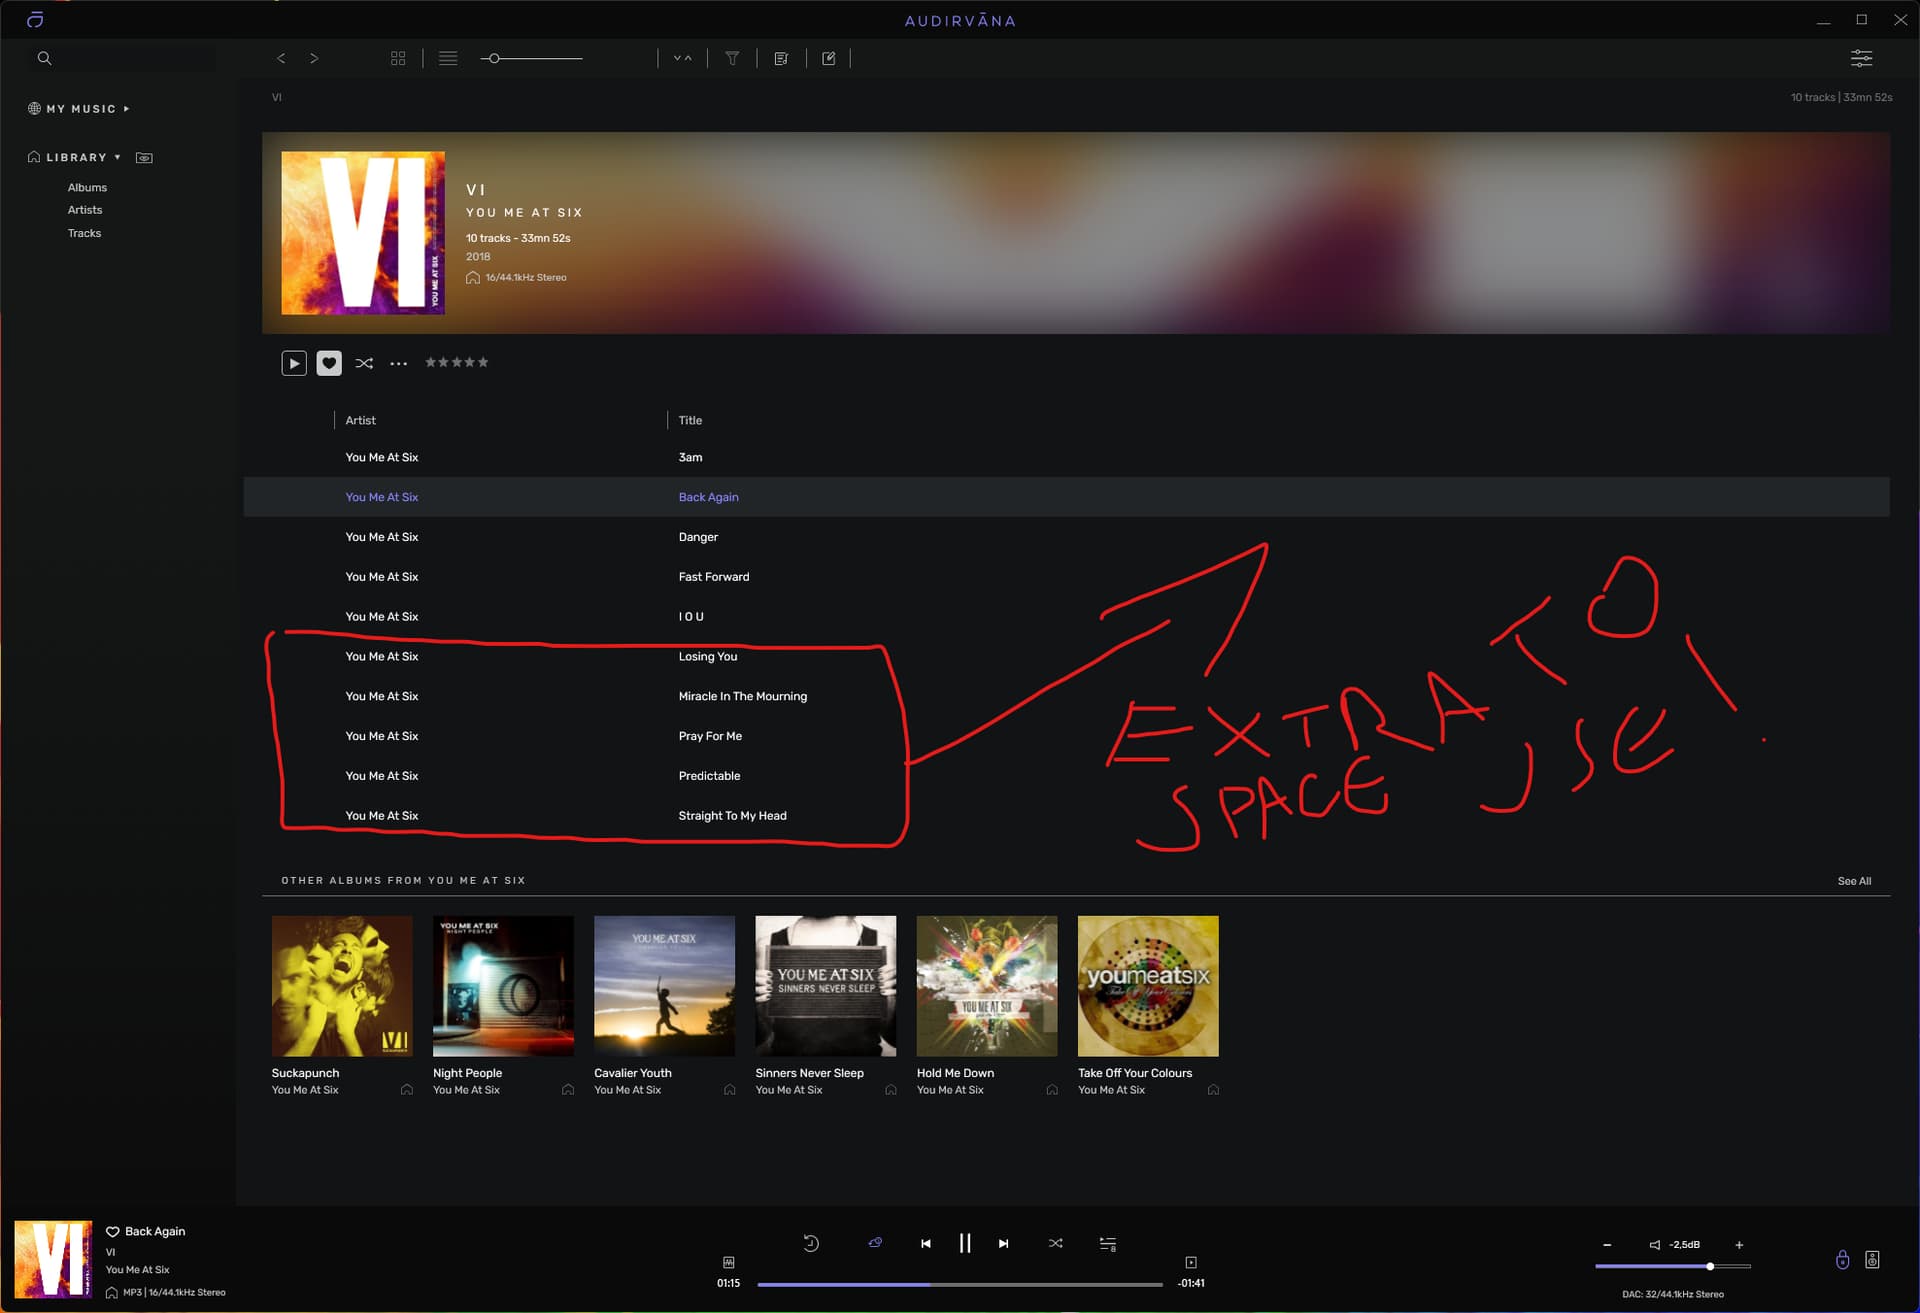Screen dimensions: 1920x1313
Task: Open the playlist icon in toolbar
Action: (781, 58)
